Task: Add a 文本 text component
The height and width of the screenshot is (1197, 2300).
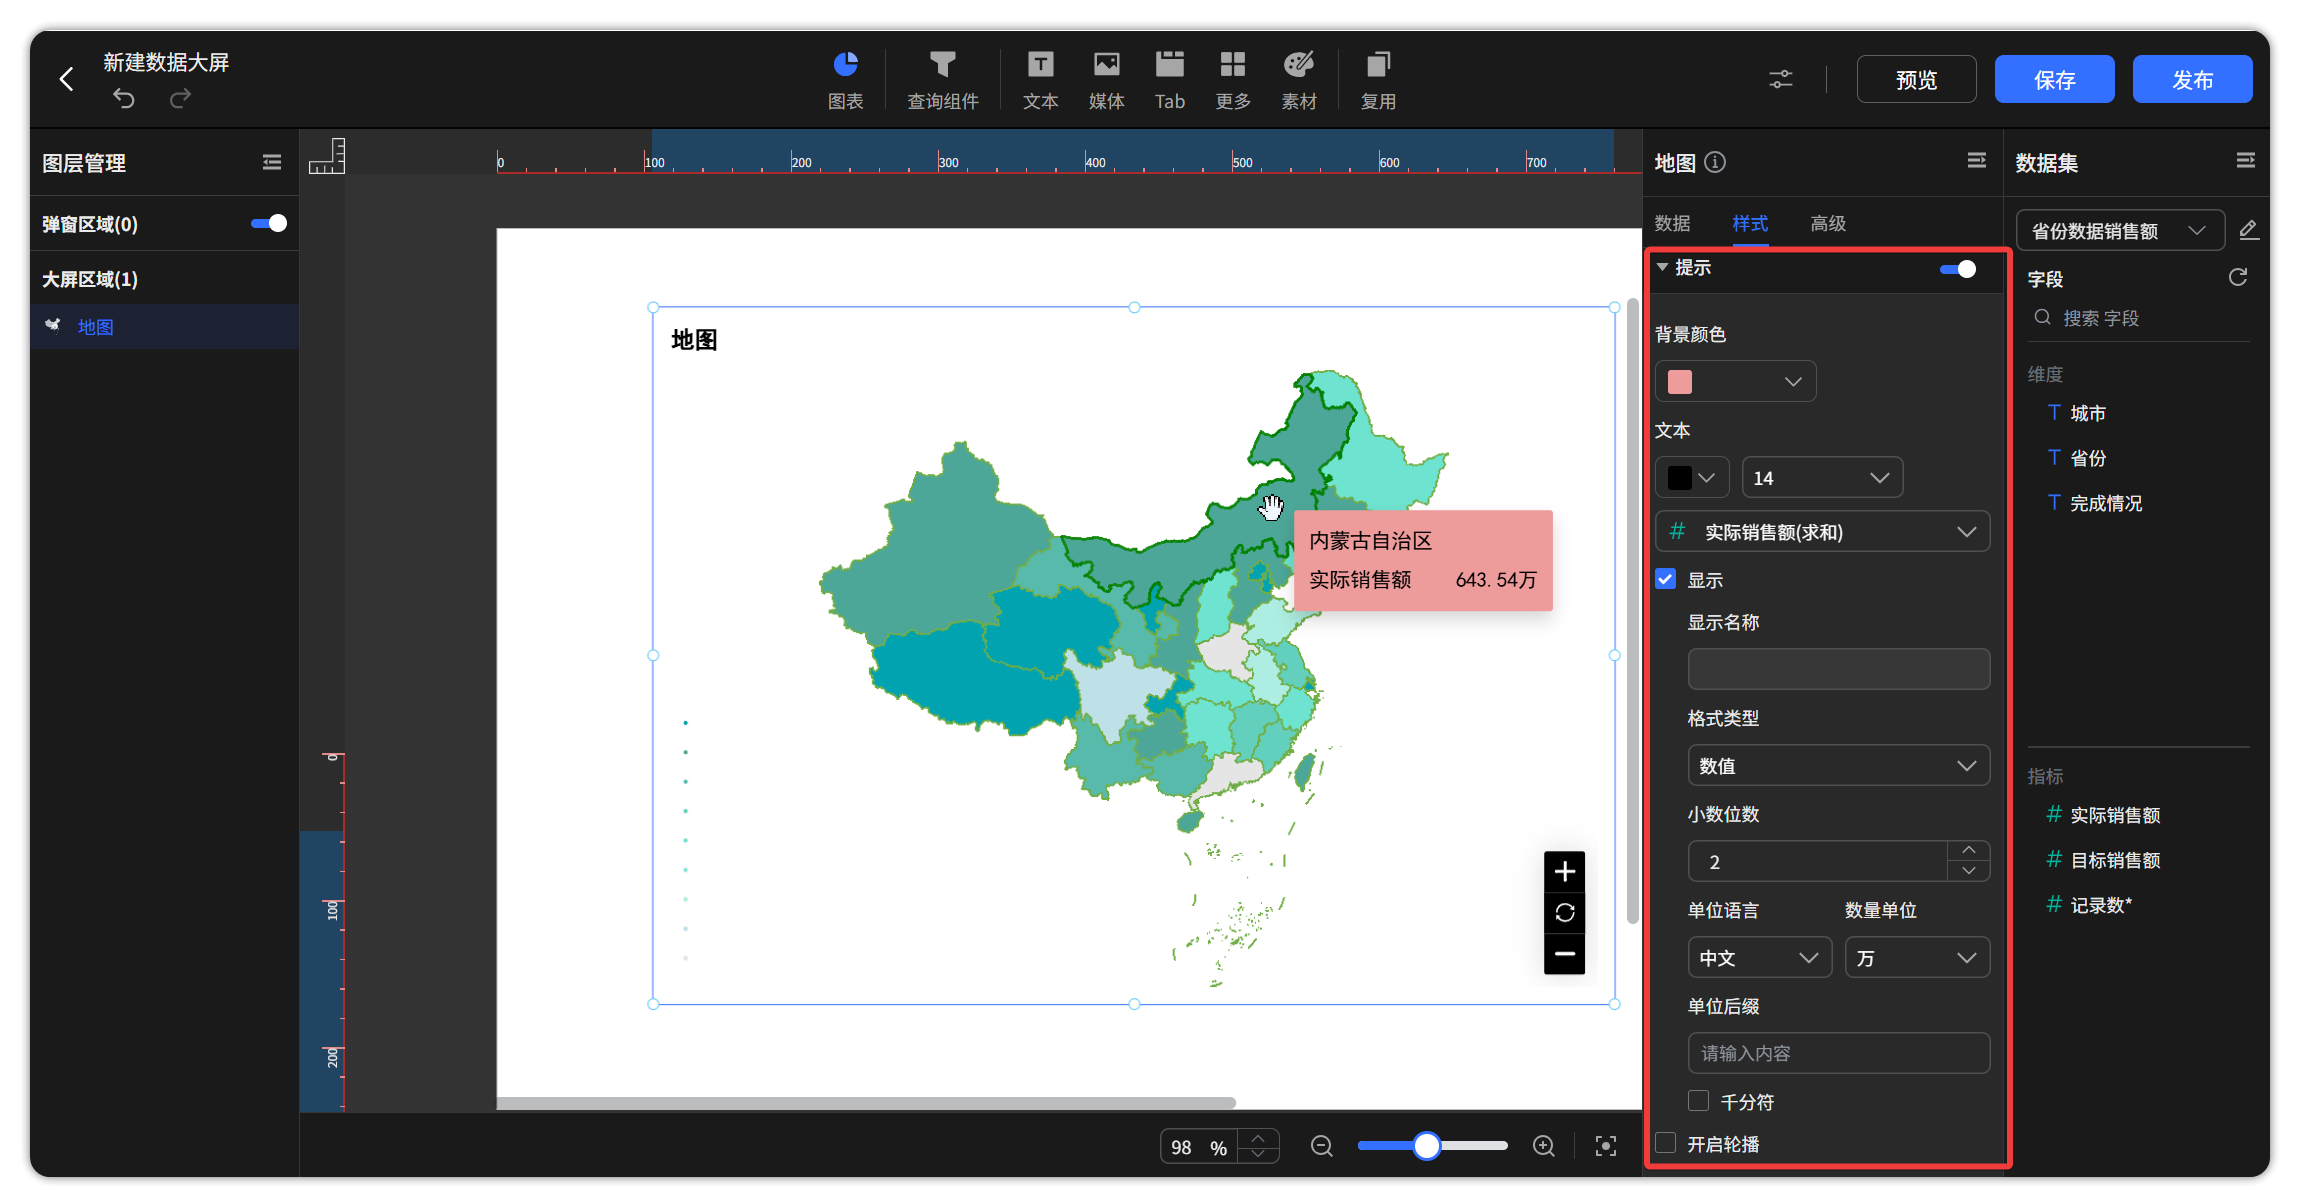Action: tap(1040, 80)
